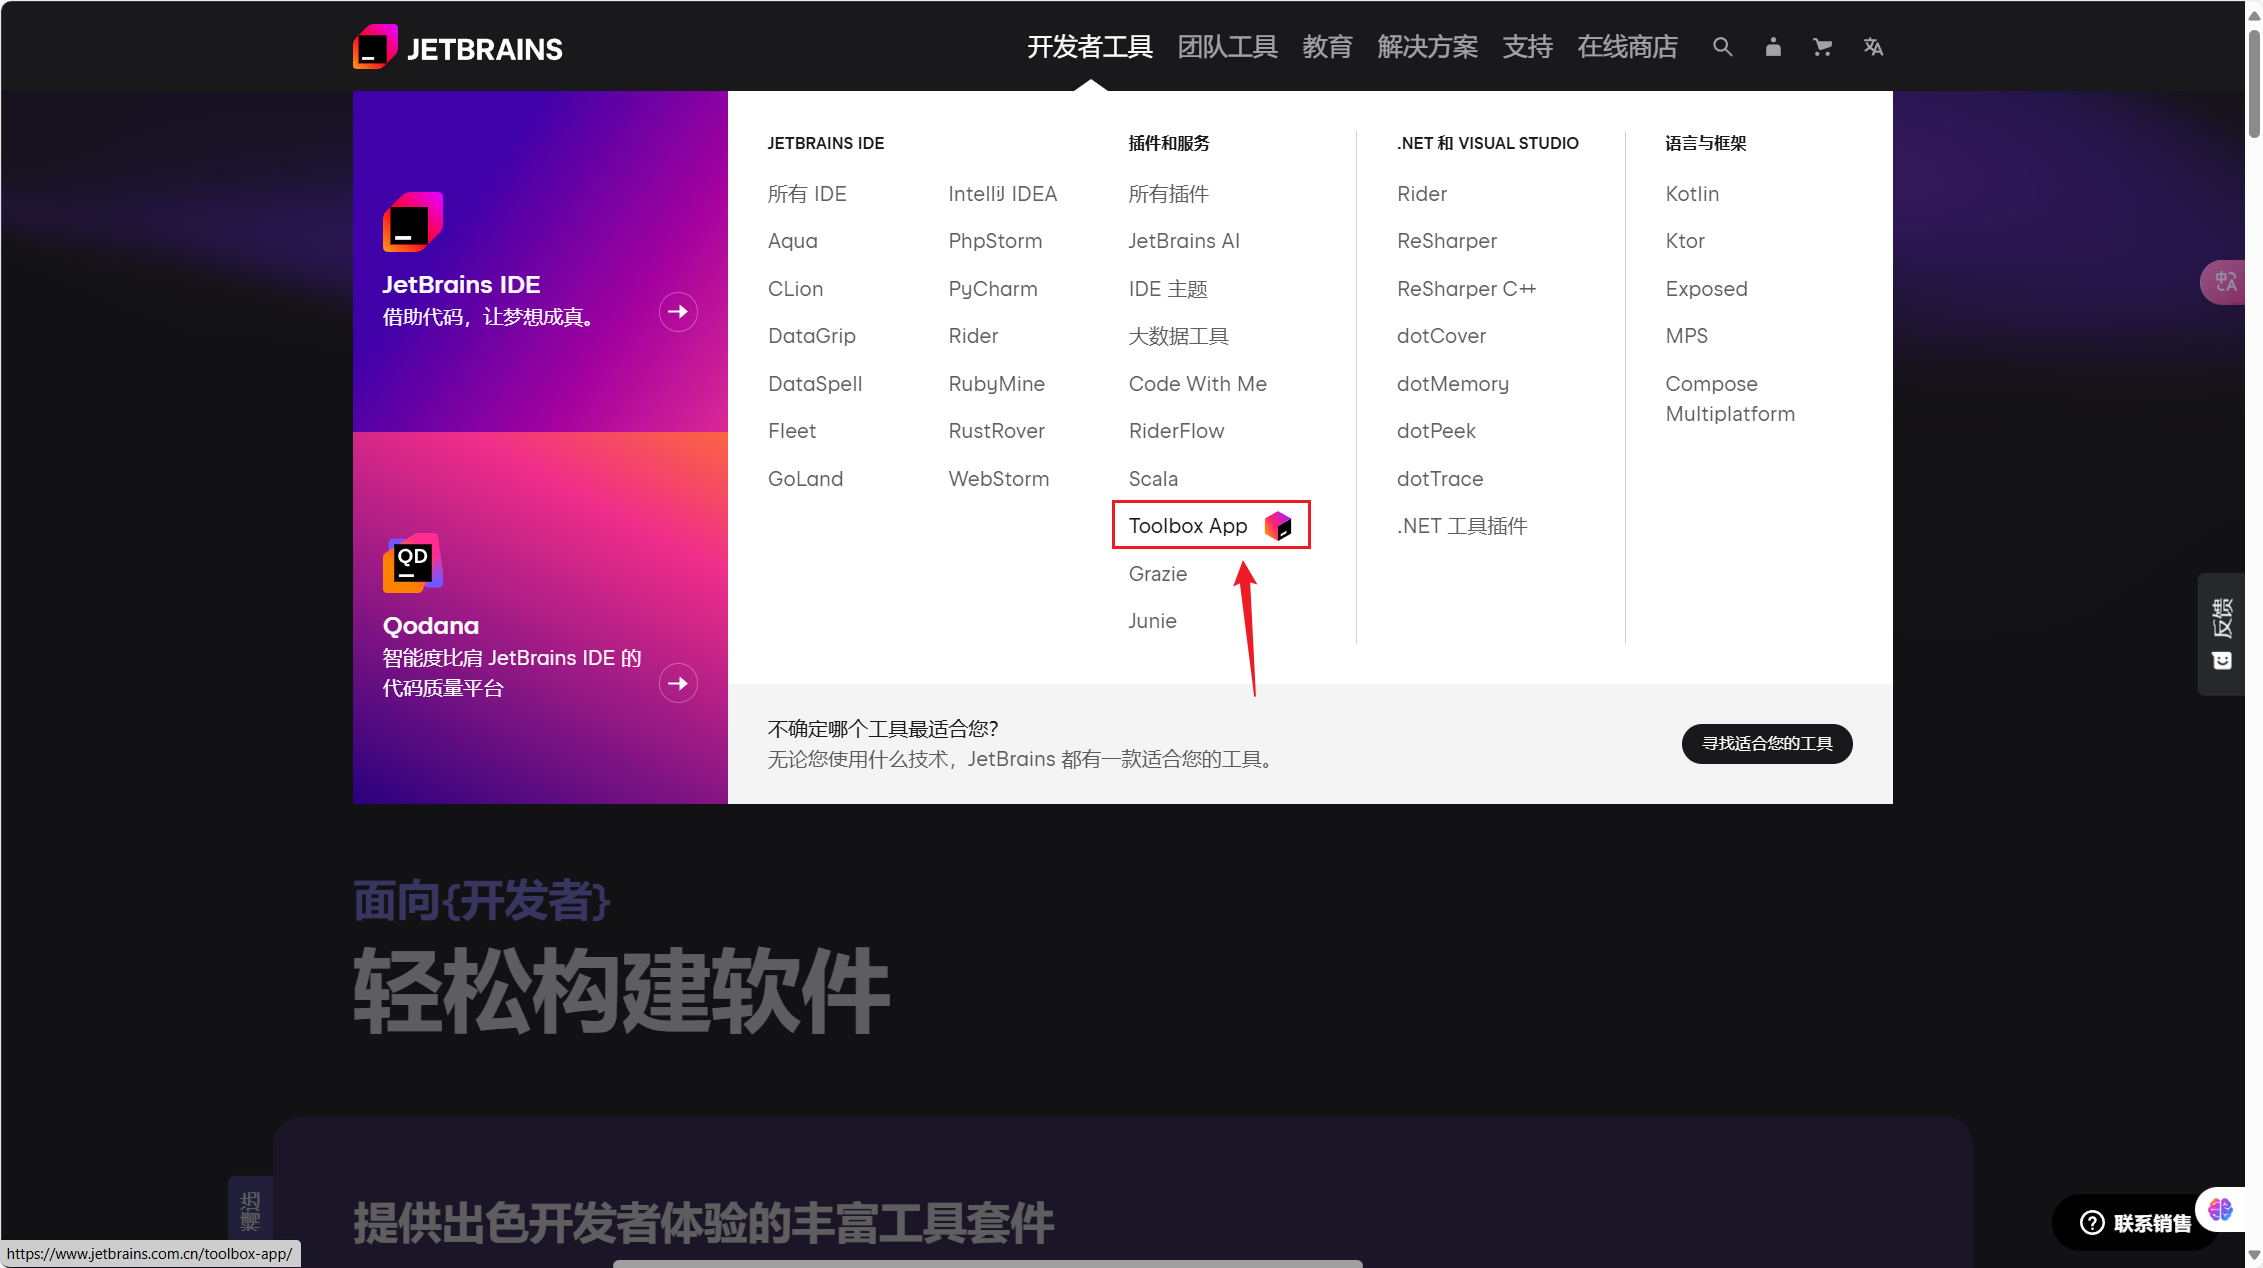Screen dimensions: 2263x1268
Task: Click the 联系销售 button
Action: 2137,1223
